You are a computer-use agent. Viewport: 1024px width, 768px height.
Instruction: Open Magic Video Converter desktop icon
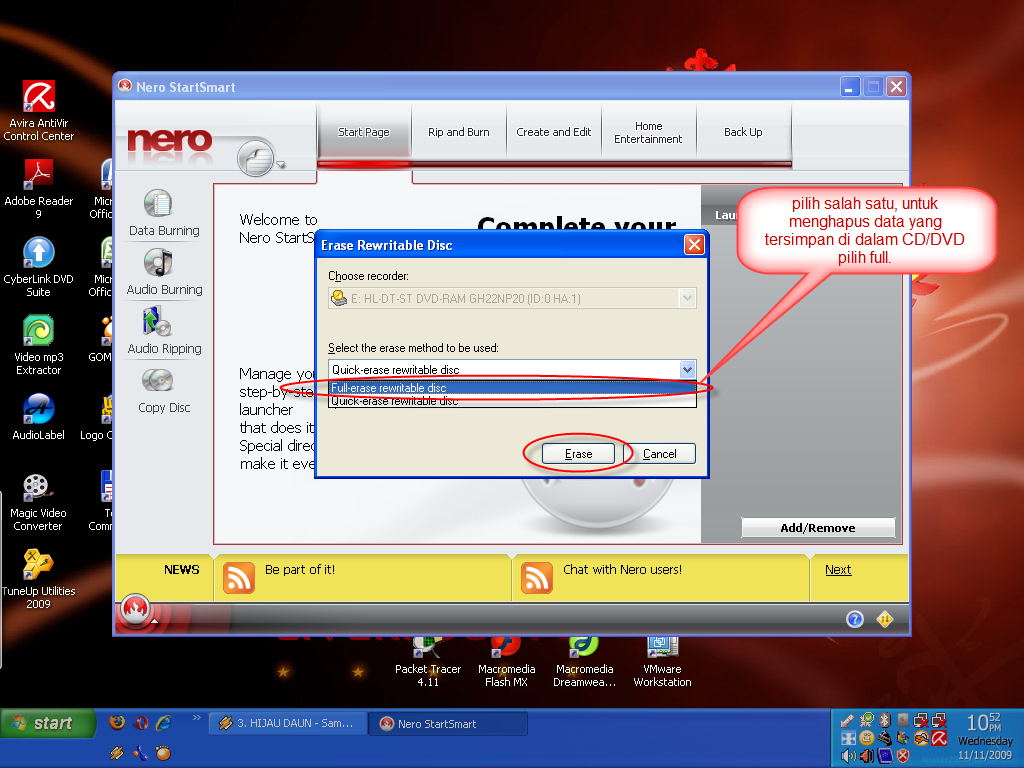(38, 502)
